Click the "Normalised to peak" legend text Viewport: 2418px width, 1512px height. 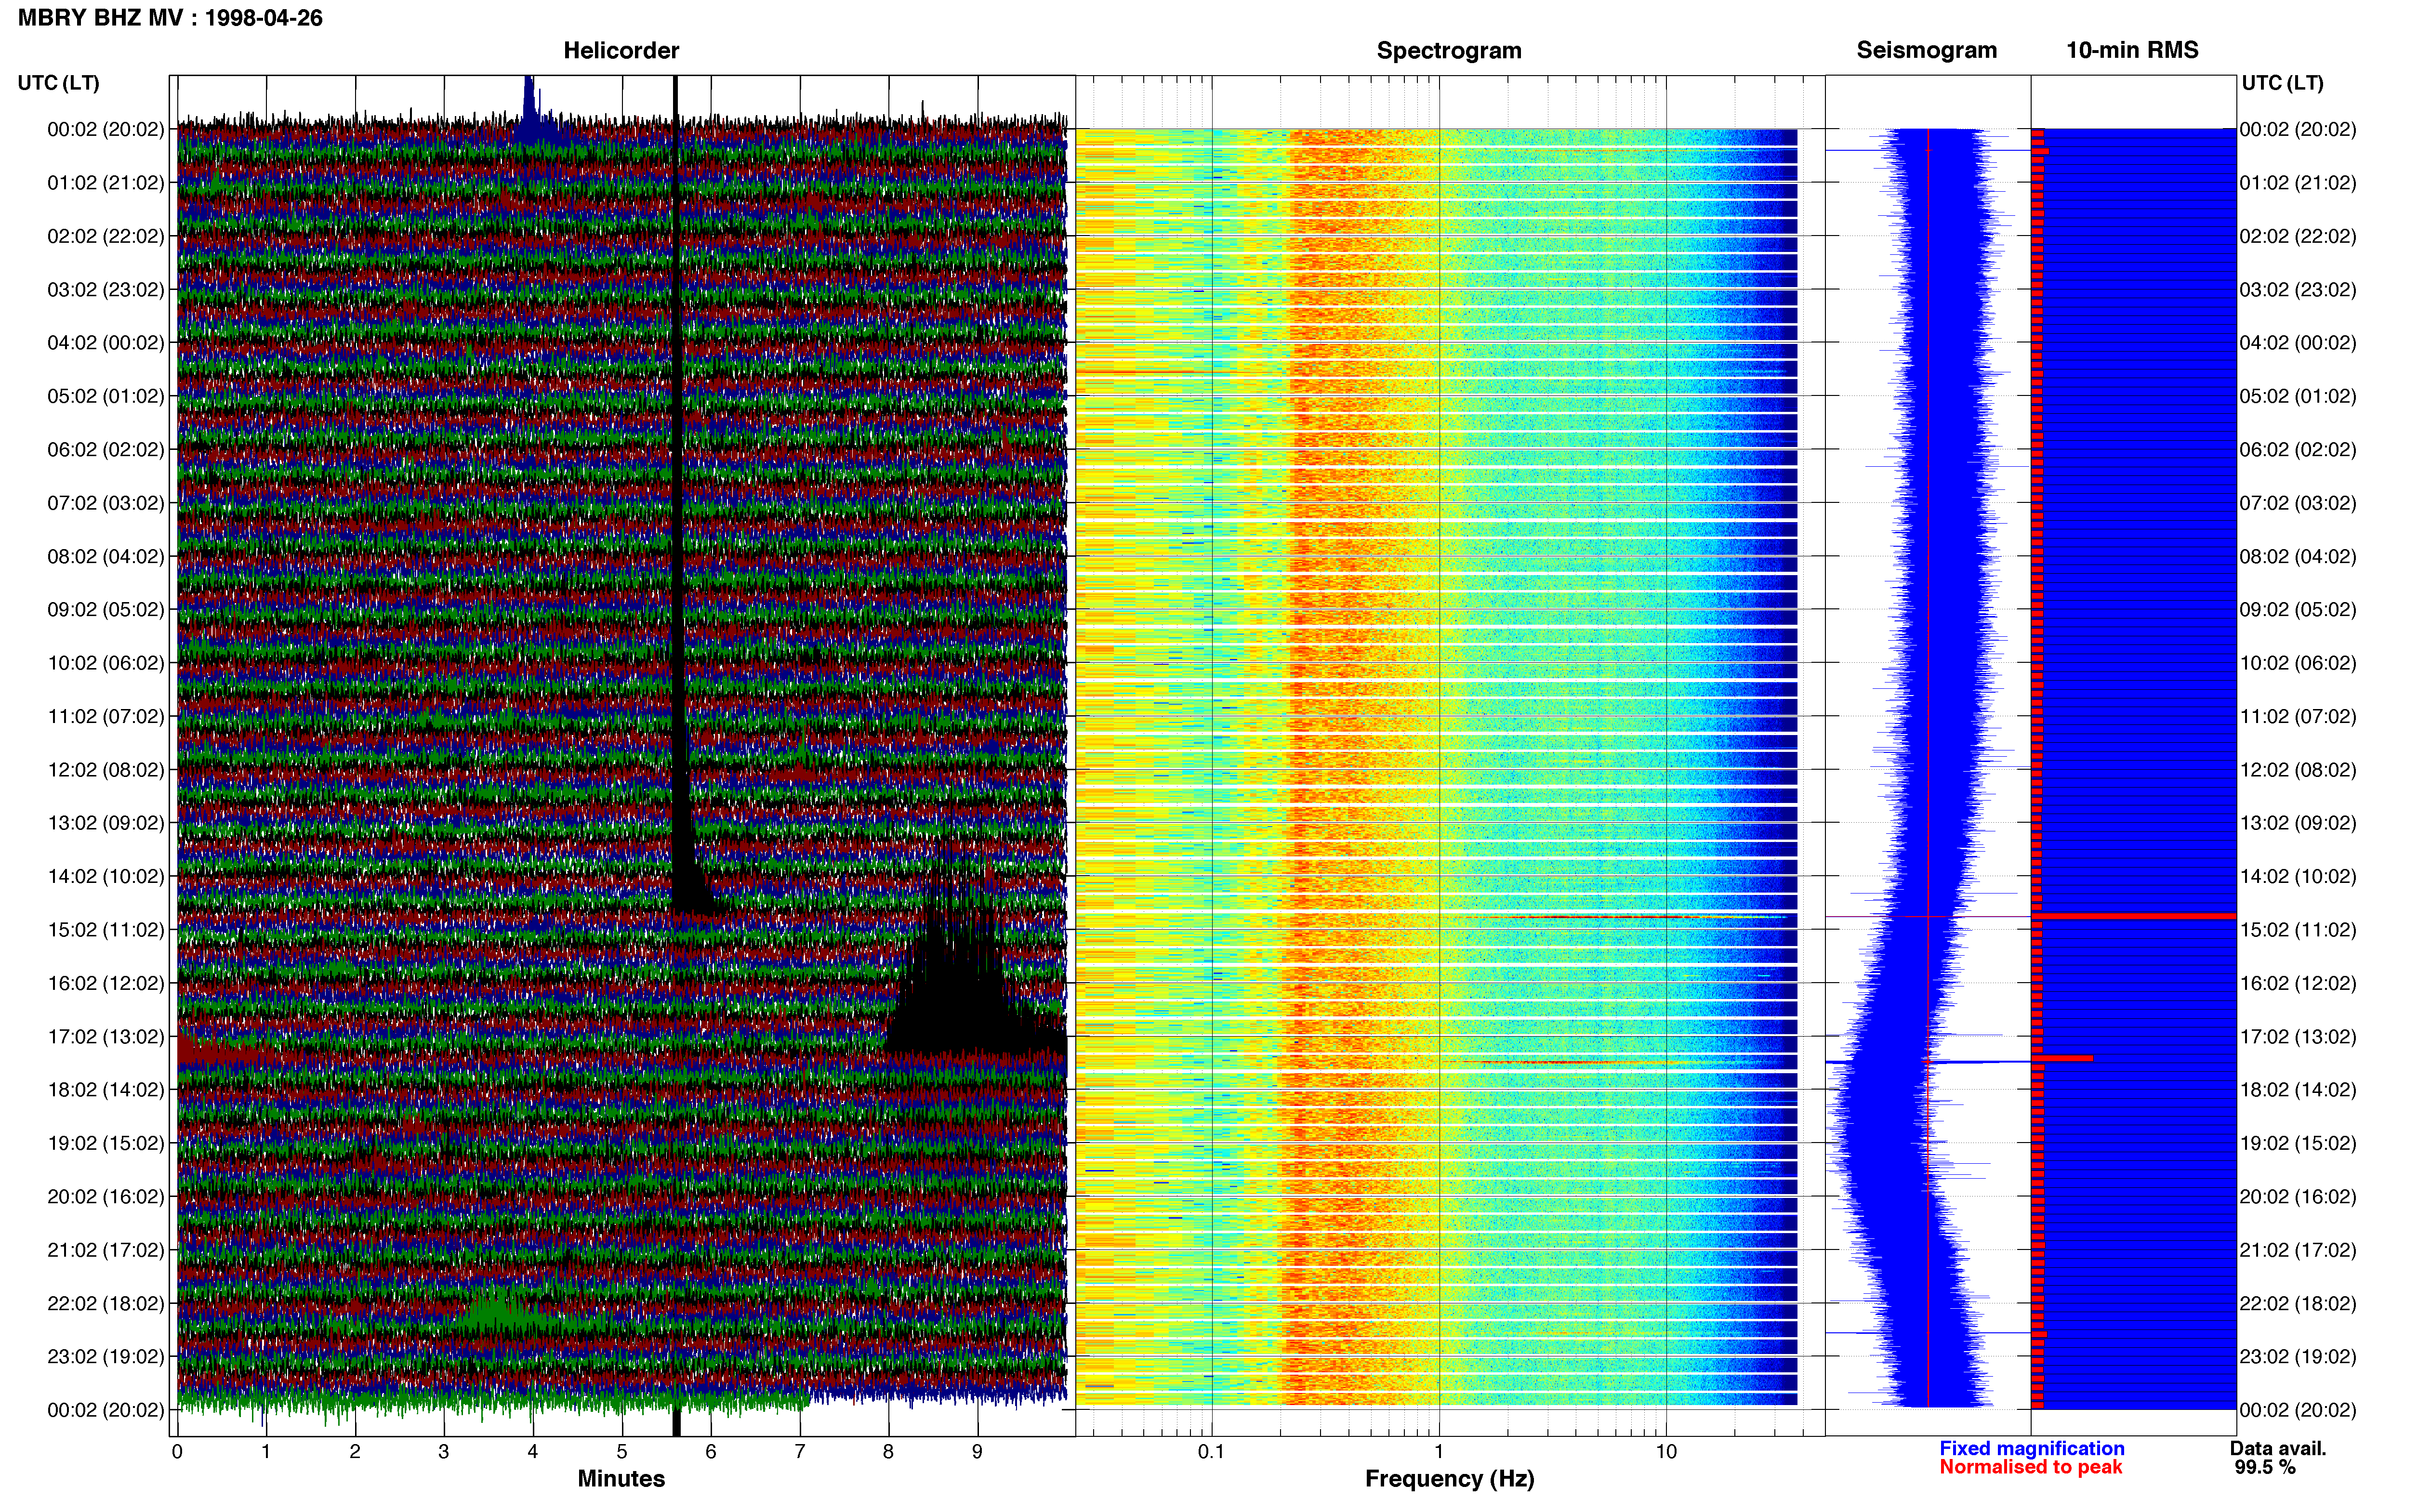(2030, 1467)
